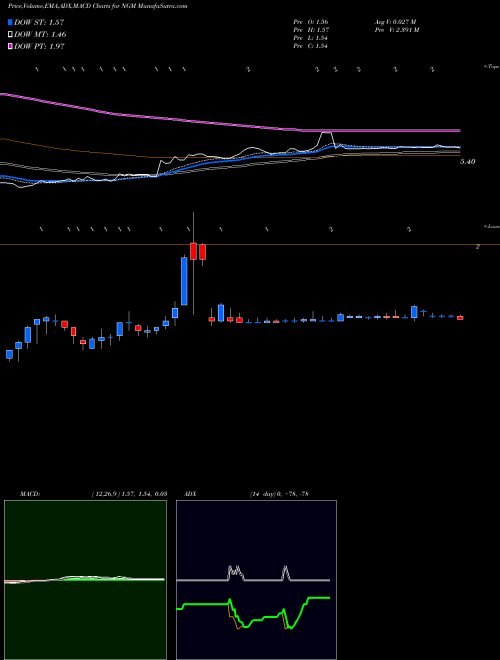Select the 'DOW MT: 1.46' legend label
500x660 pixels.
tap(40, 35)
